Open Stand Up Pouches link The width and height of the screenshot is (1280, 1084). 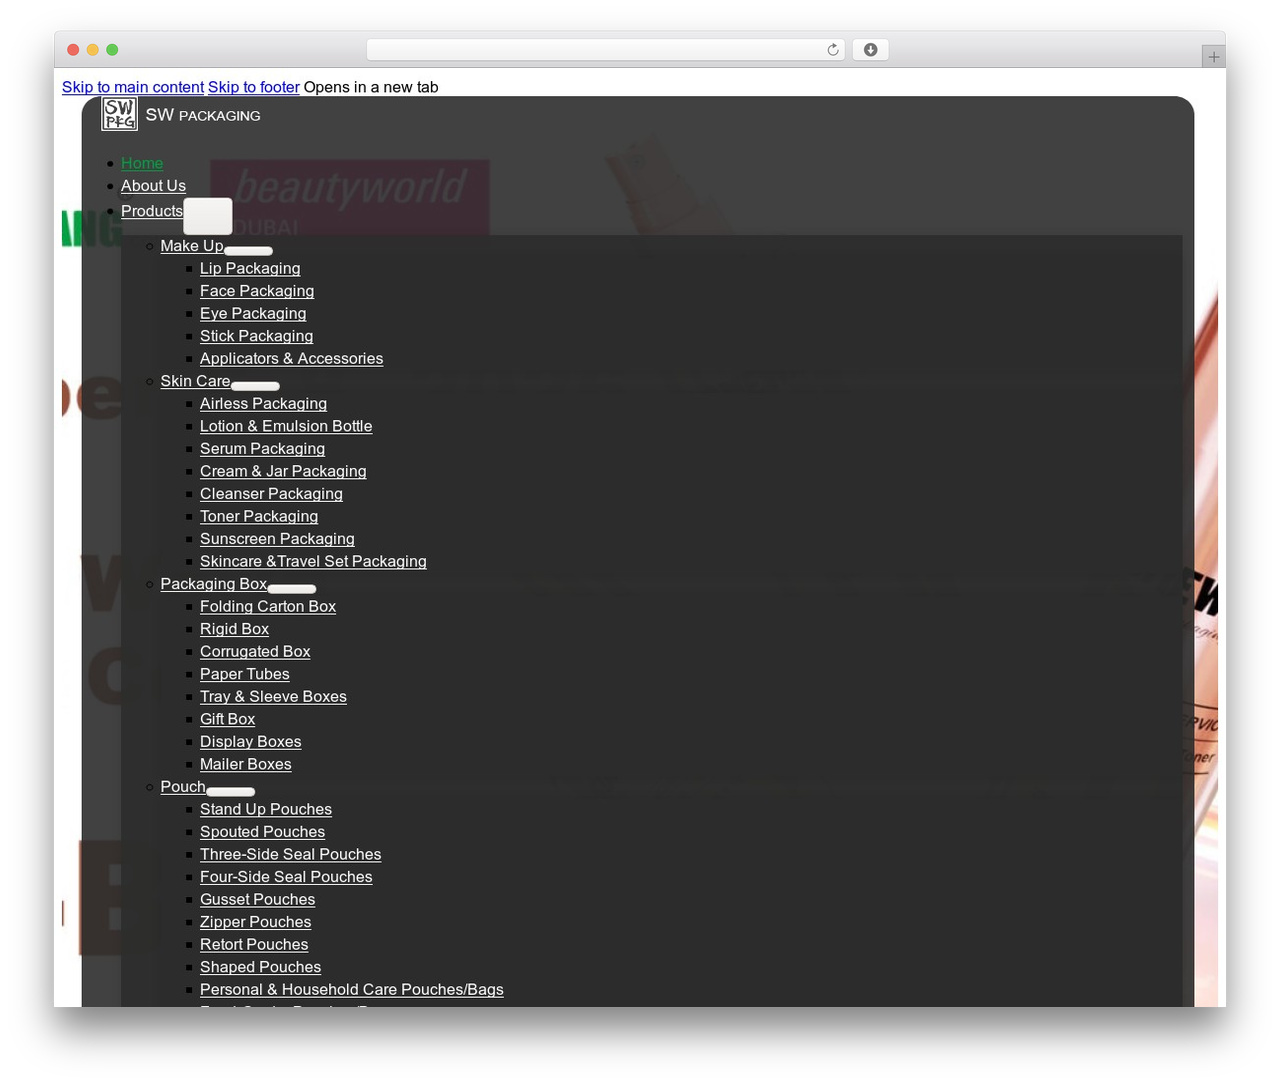[266, 810]
